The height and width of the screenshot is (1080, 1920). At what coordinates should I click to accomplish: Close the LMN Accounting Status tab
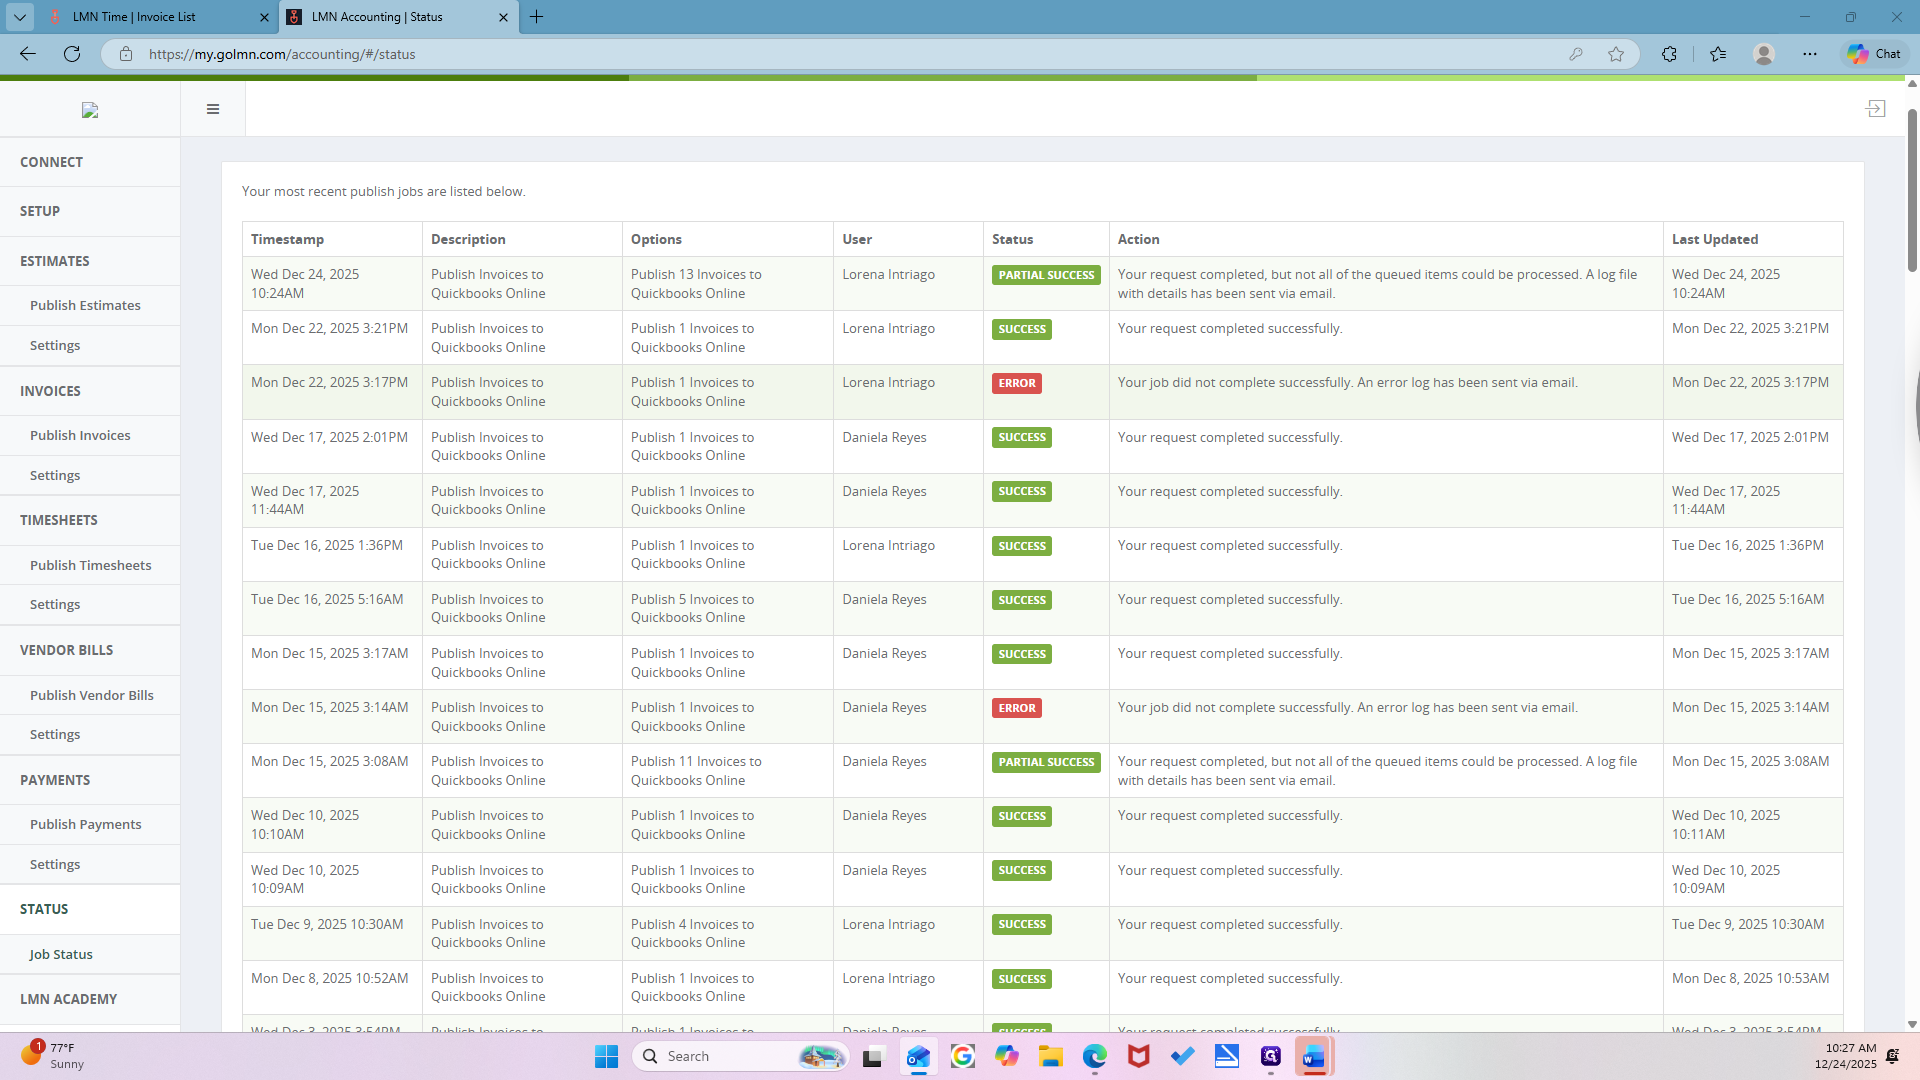coord(503,17)
